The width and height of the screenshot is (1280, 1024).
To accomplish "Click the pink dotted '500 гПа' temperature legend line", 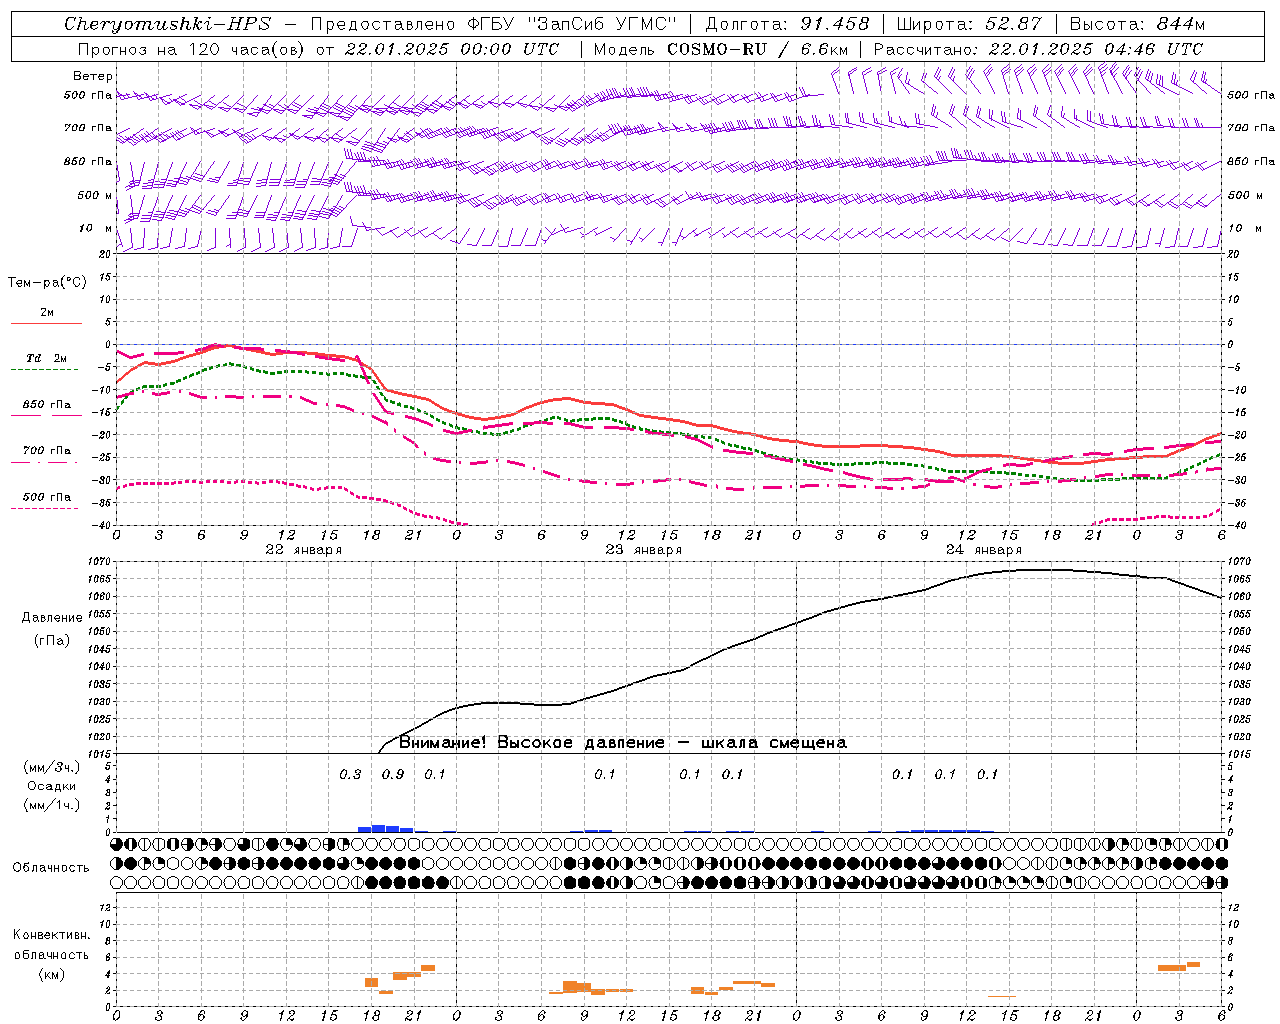I will 45,508.
